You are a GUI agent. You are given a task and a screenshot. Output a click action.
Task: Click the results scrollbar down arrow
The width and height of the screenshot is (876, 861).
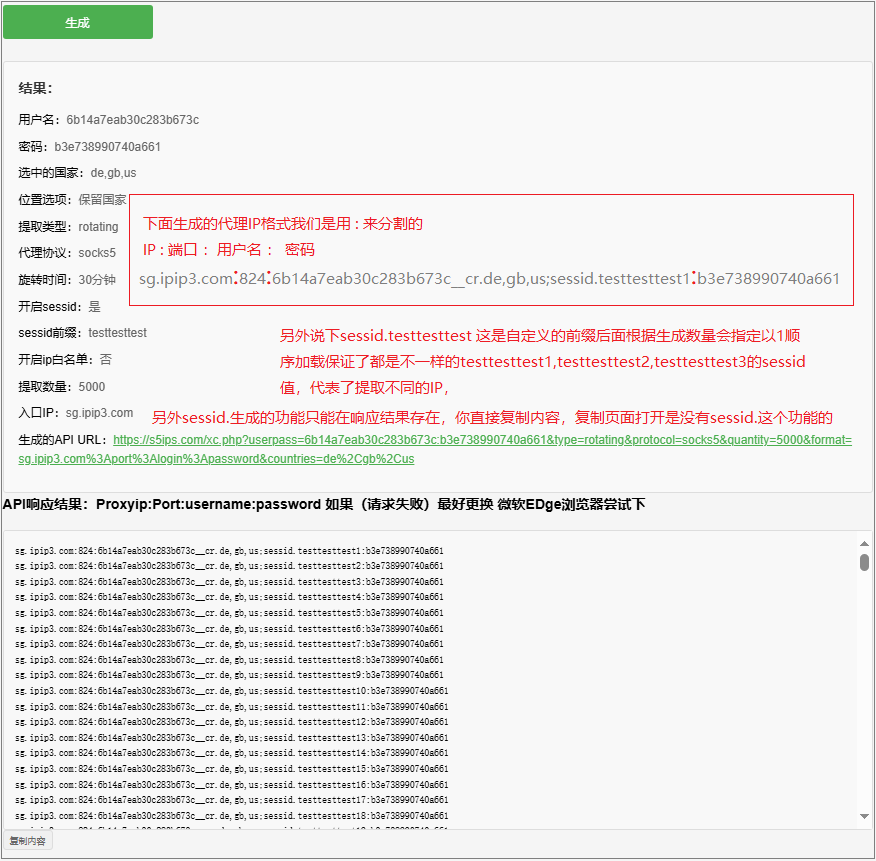(864, 817)
